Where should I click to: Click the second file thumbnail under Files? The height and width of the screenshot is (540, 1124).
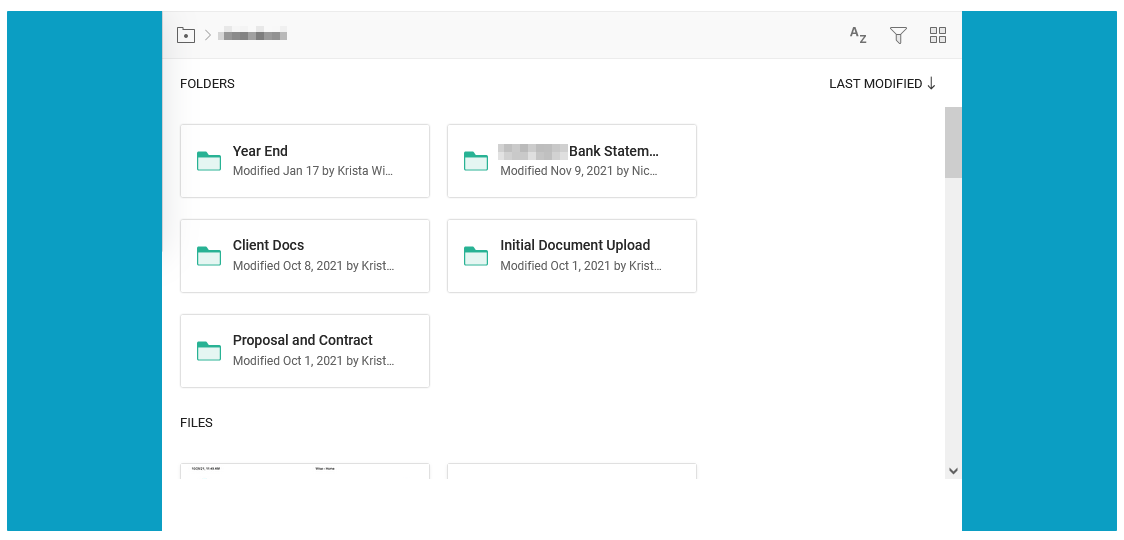click(x=571, y=471)
